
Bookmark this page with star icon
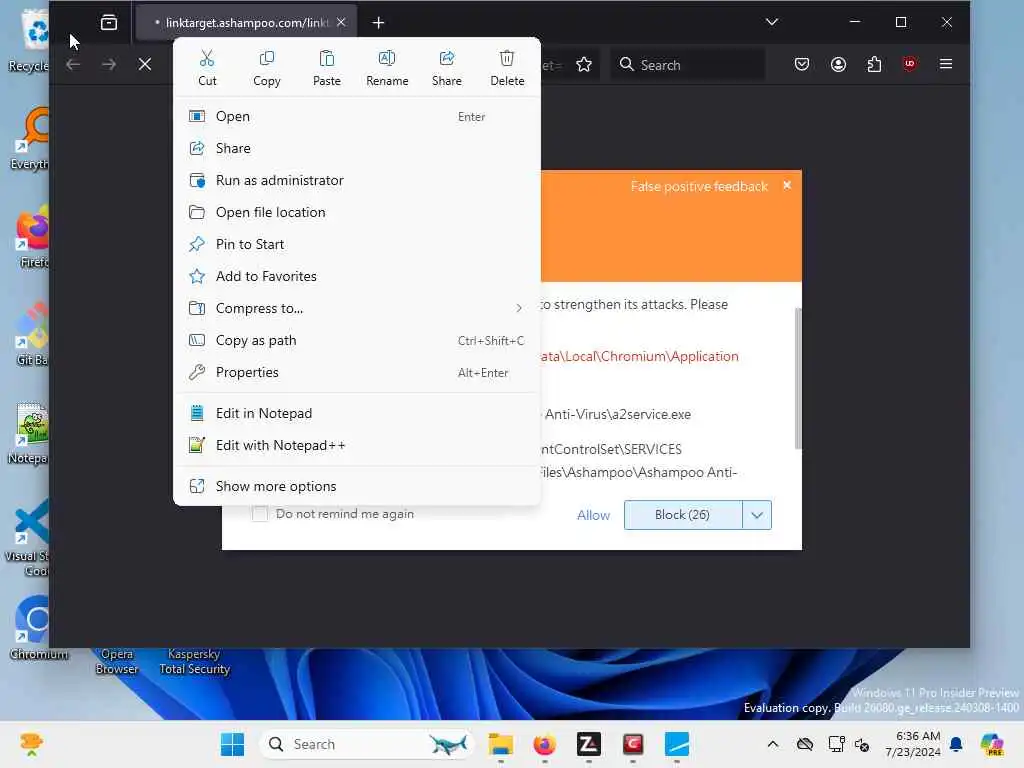coord(584,64)
